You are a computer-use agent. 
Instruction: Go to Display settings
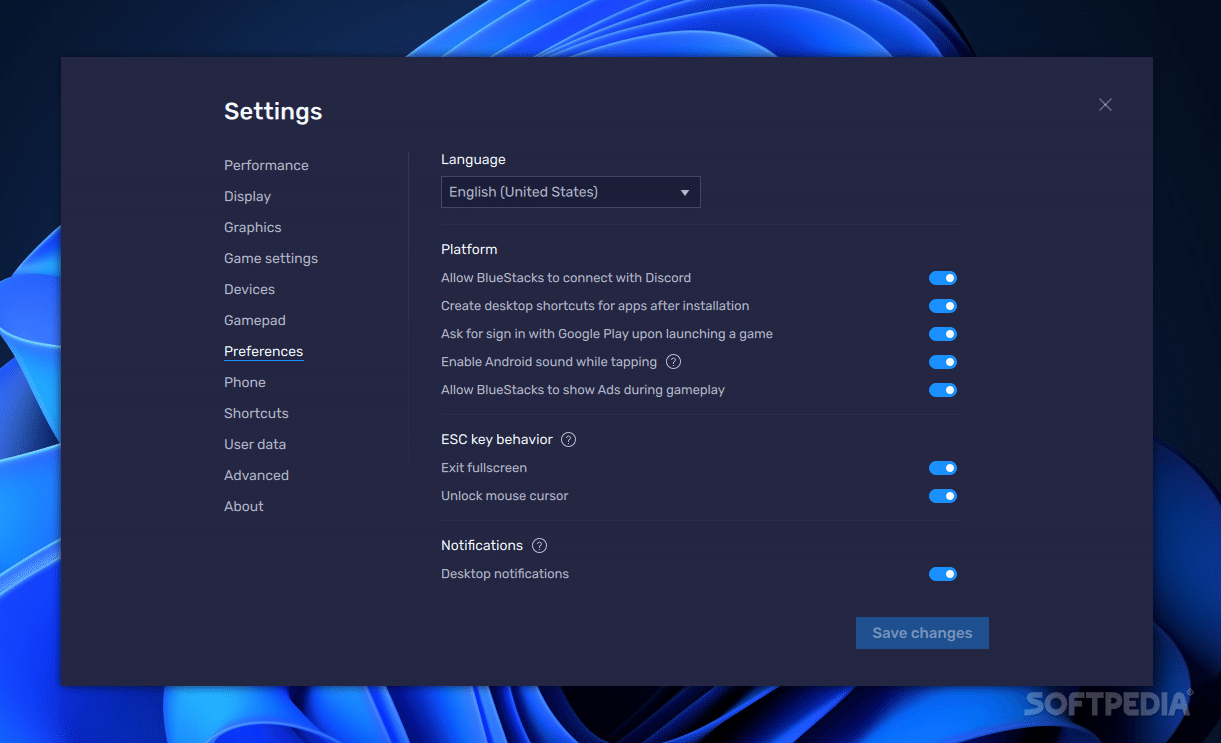pos(247,197)
